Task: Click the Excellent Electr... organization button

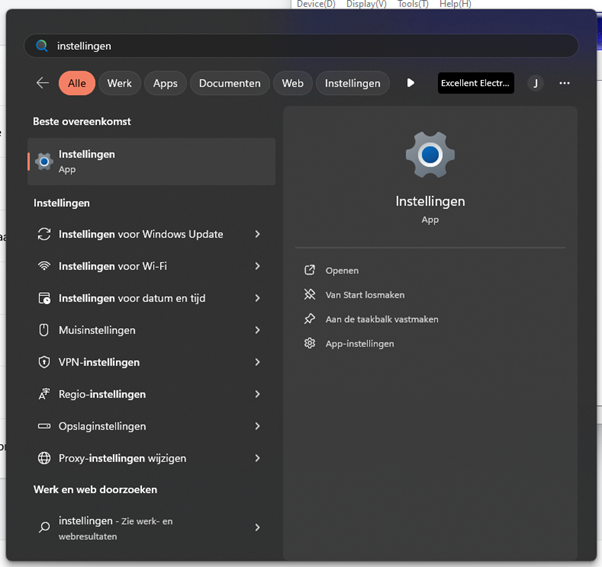Action: point(476,83)
